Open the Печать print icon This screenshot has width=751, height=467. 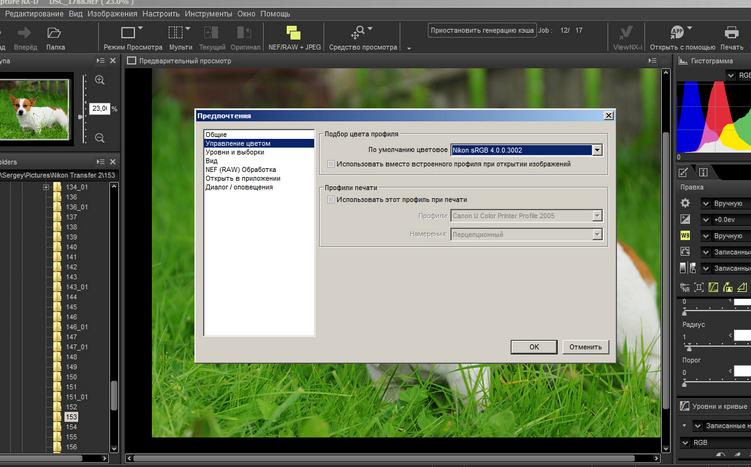[x=731, y=33]
